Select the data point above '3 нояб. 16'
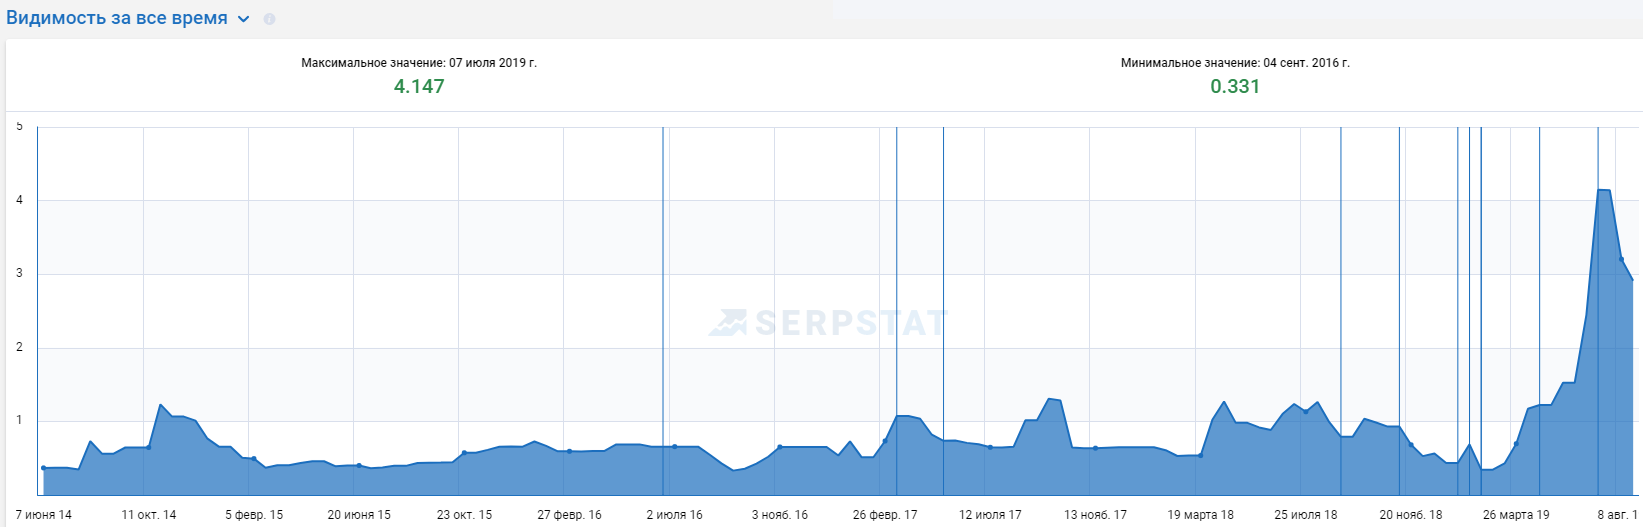1643x527 pixels. (x=780, y=447)
